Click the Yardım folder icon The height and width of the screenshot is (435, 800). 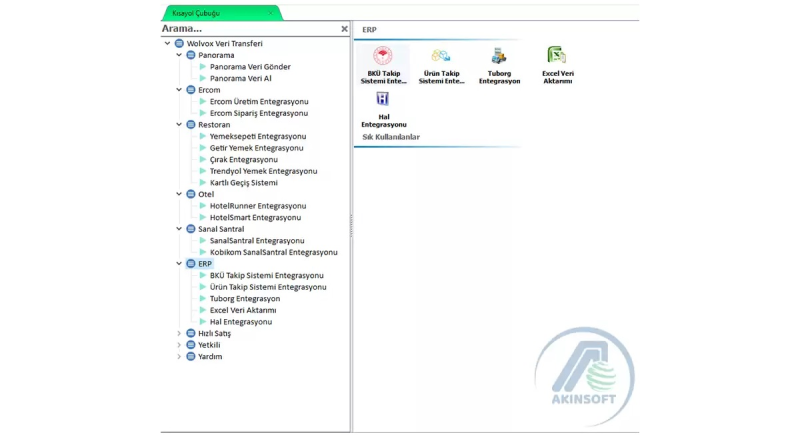pos(191,356)
